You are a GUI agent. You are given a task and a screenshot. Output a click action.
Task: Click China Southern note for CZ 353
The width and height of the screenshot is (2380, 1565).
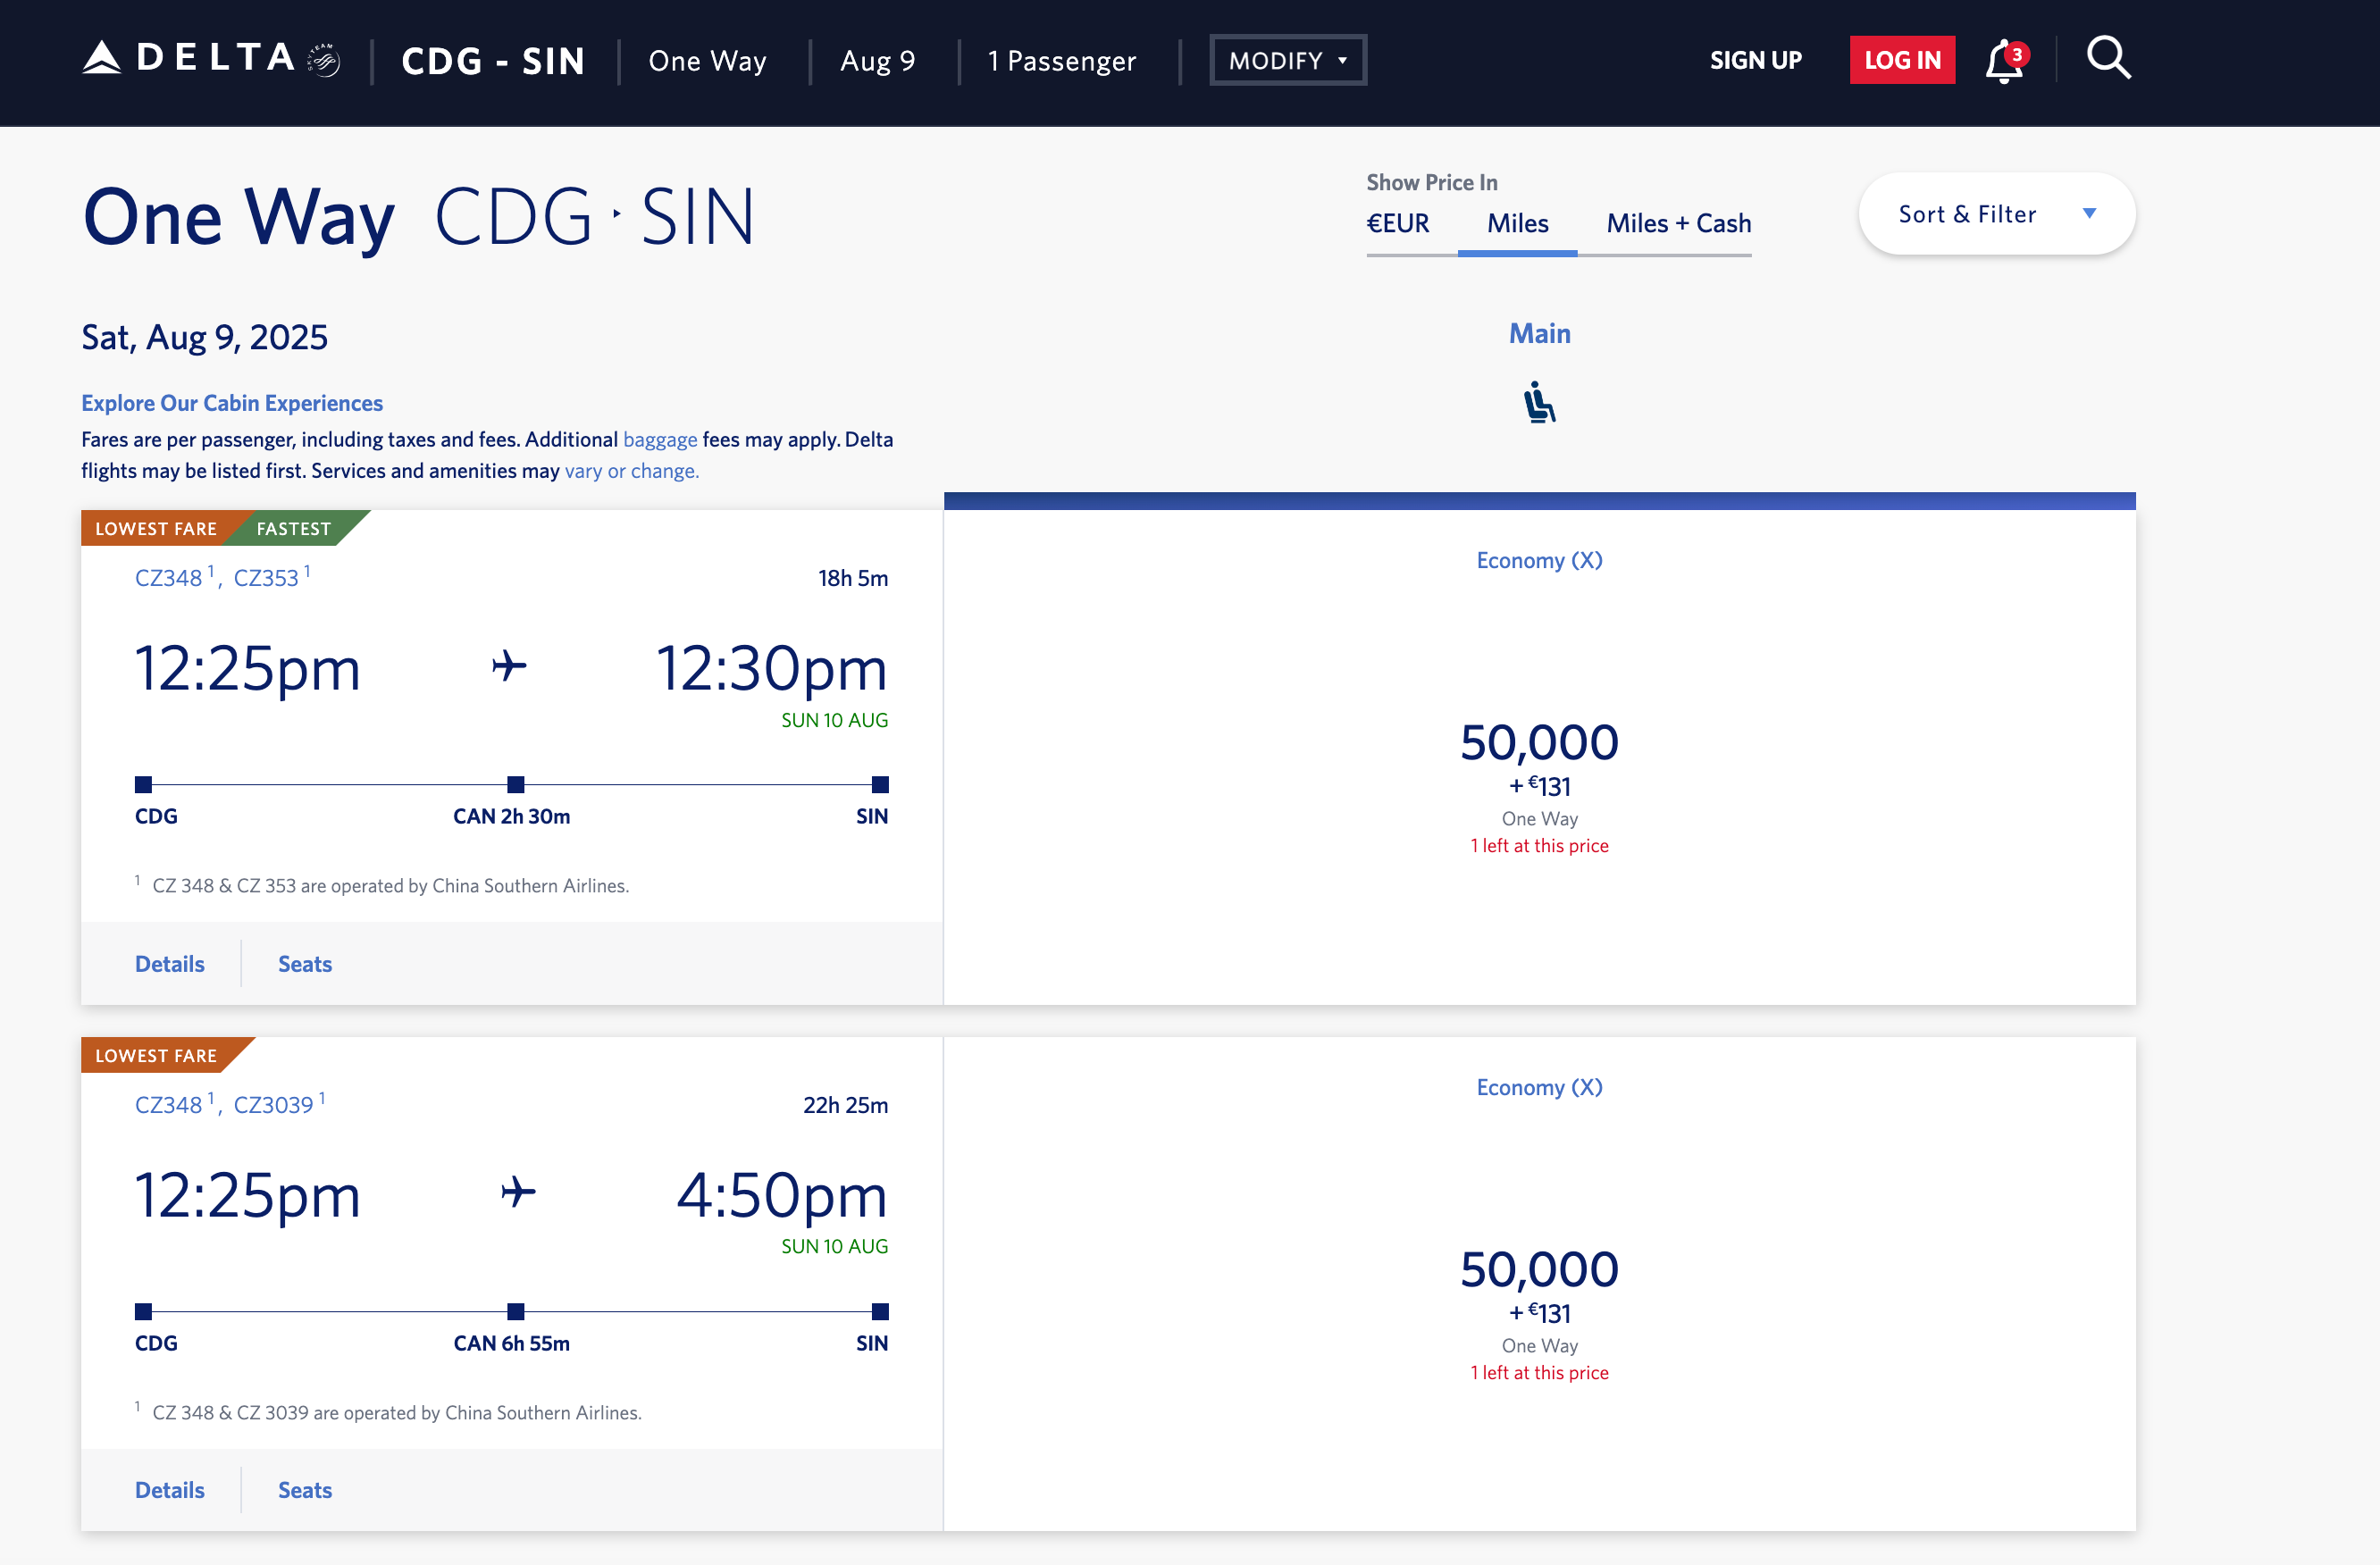[390, 886]
